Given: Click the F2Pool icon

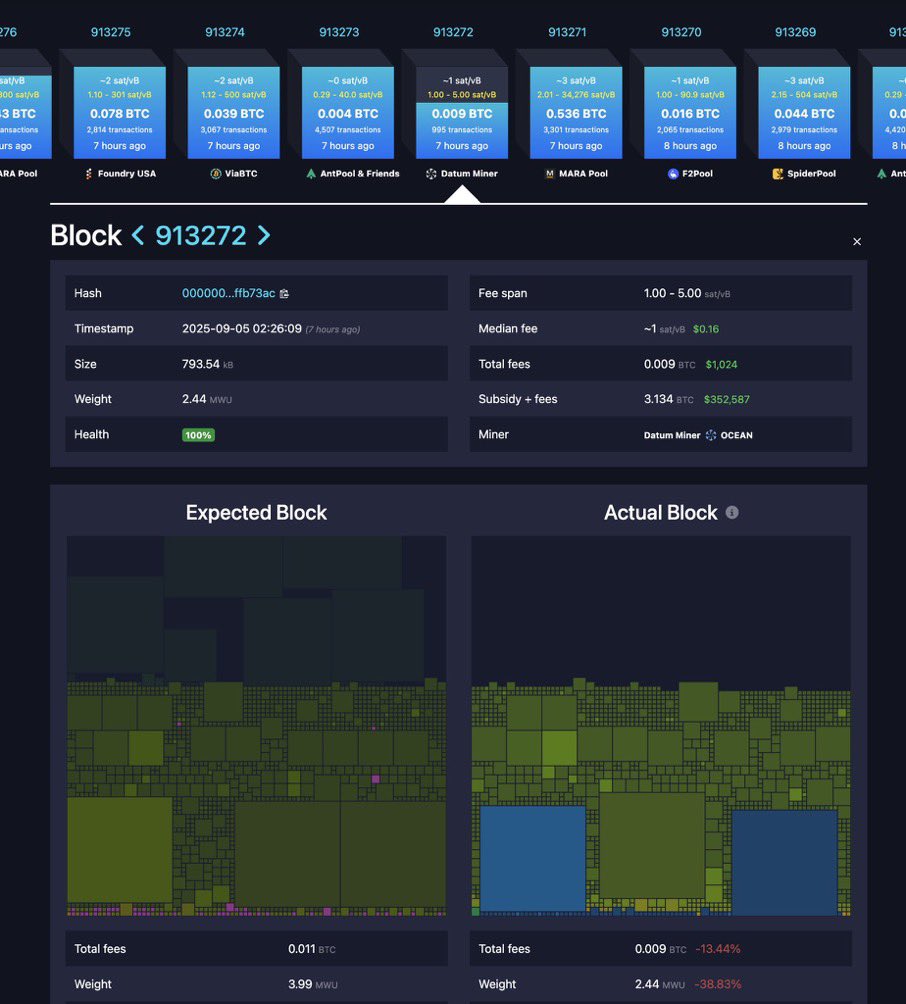Looking at the screenshot, I should pyautogui.click(x=673, y=174).
